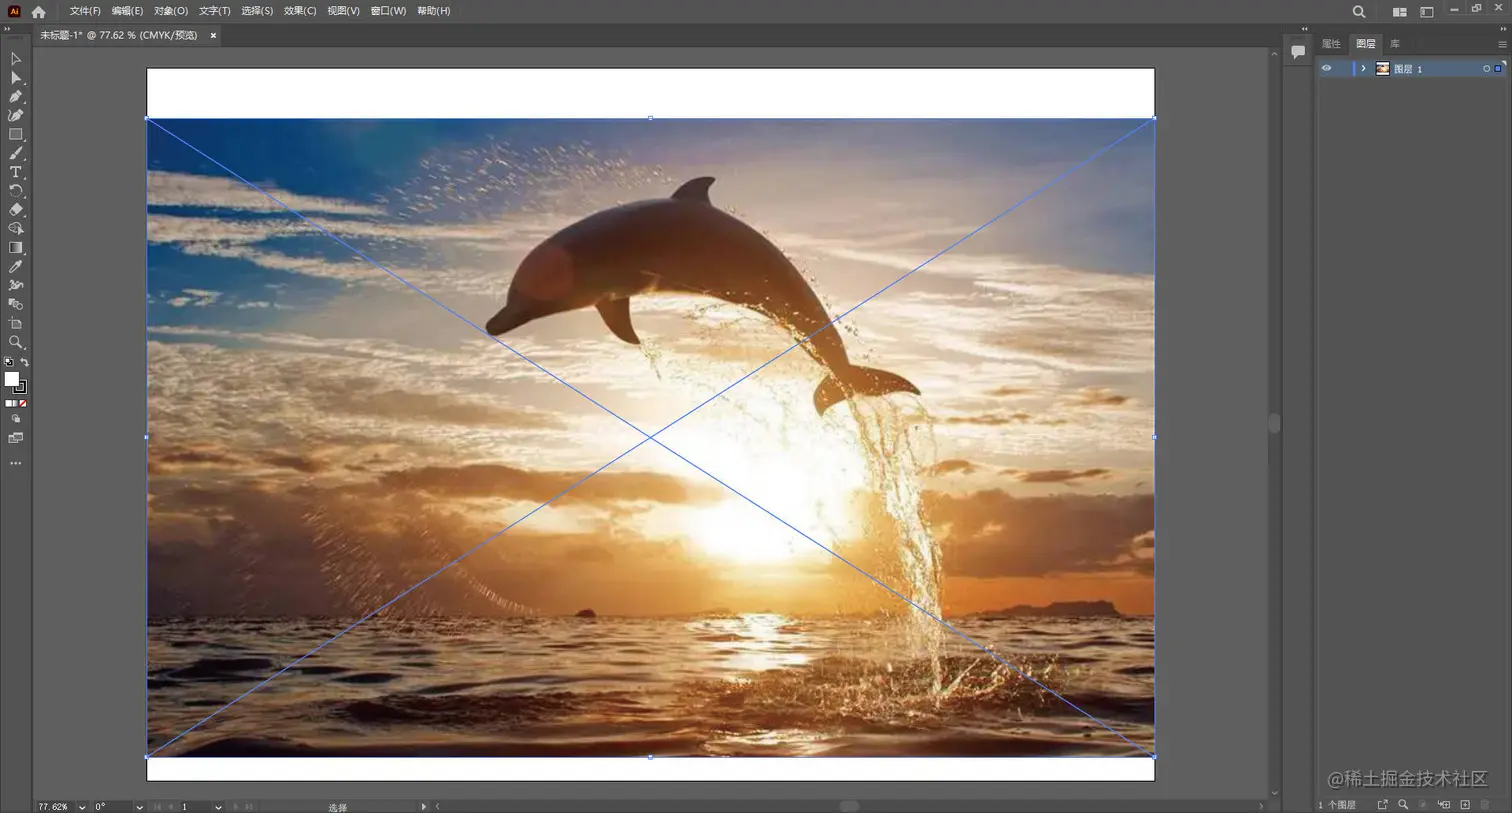1512x813 pixels.
Task: Open the 编辑(E) menu
Action: (x=127, y=11)
